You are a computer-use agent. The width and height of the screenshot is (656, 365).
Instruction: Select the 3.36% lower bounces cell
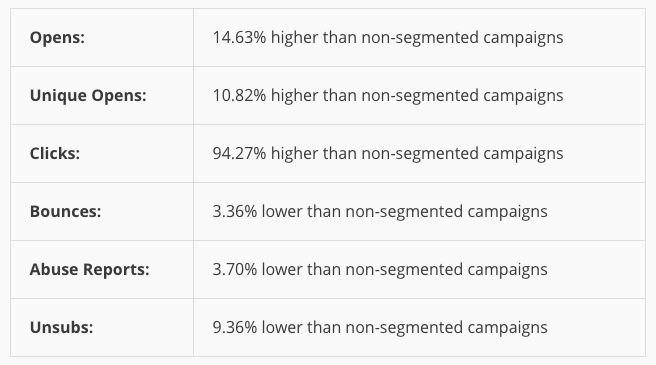tap(419, 211)
